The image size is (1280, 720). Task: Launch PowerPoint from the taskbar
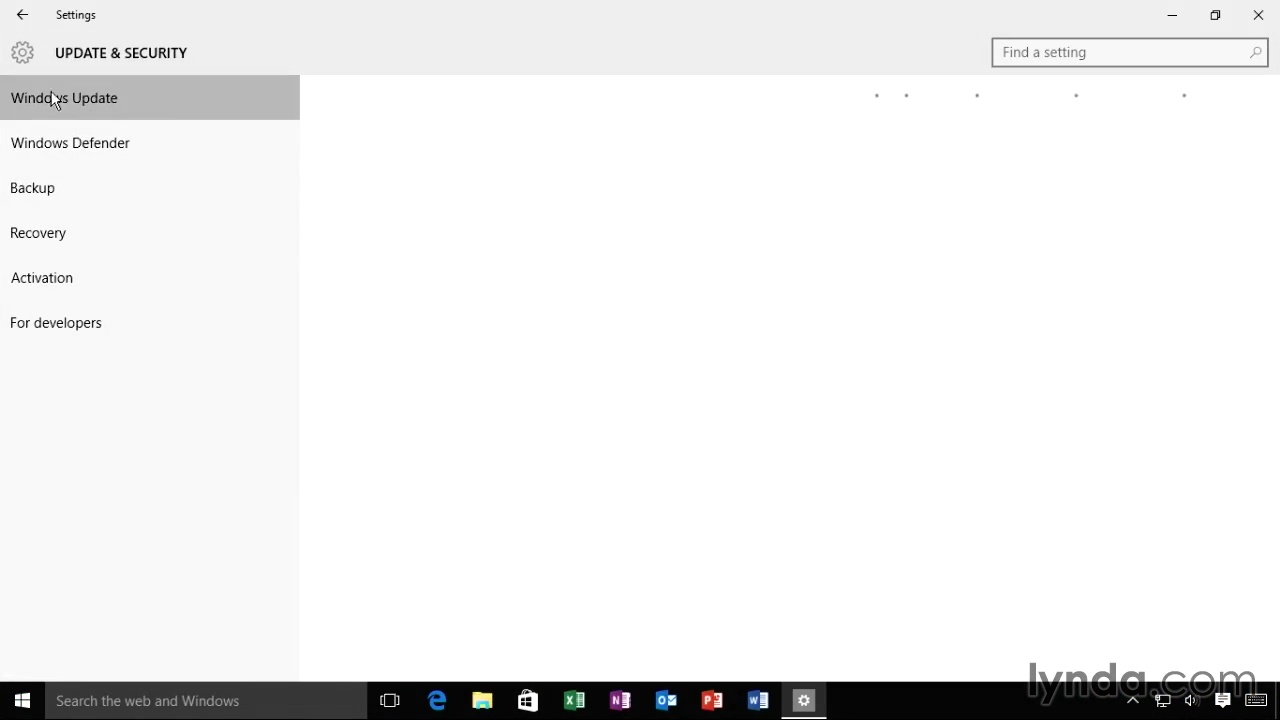(712, 701)
